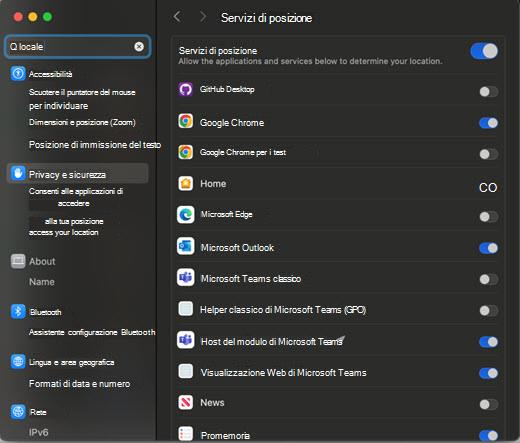Screen dimensions: 520x443
Task: Open Assistente configurazione Bluetooth result
Action: point(92,332)
